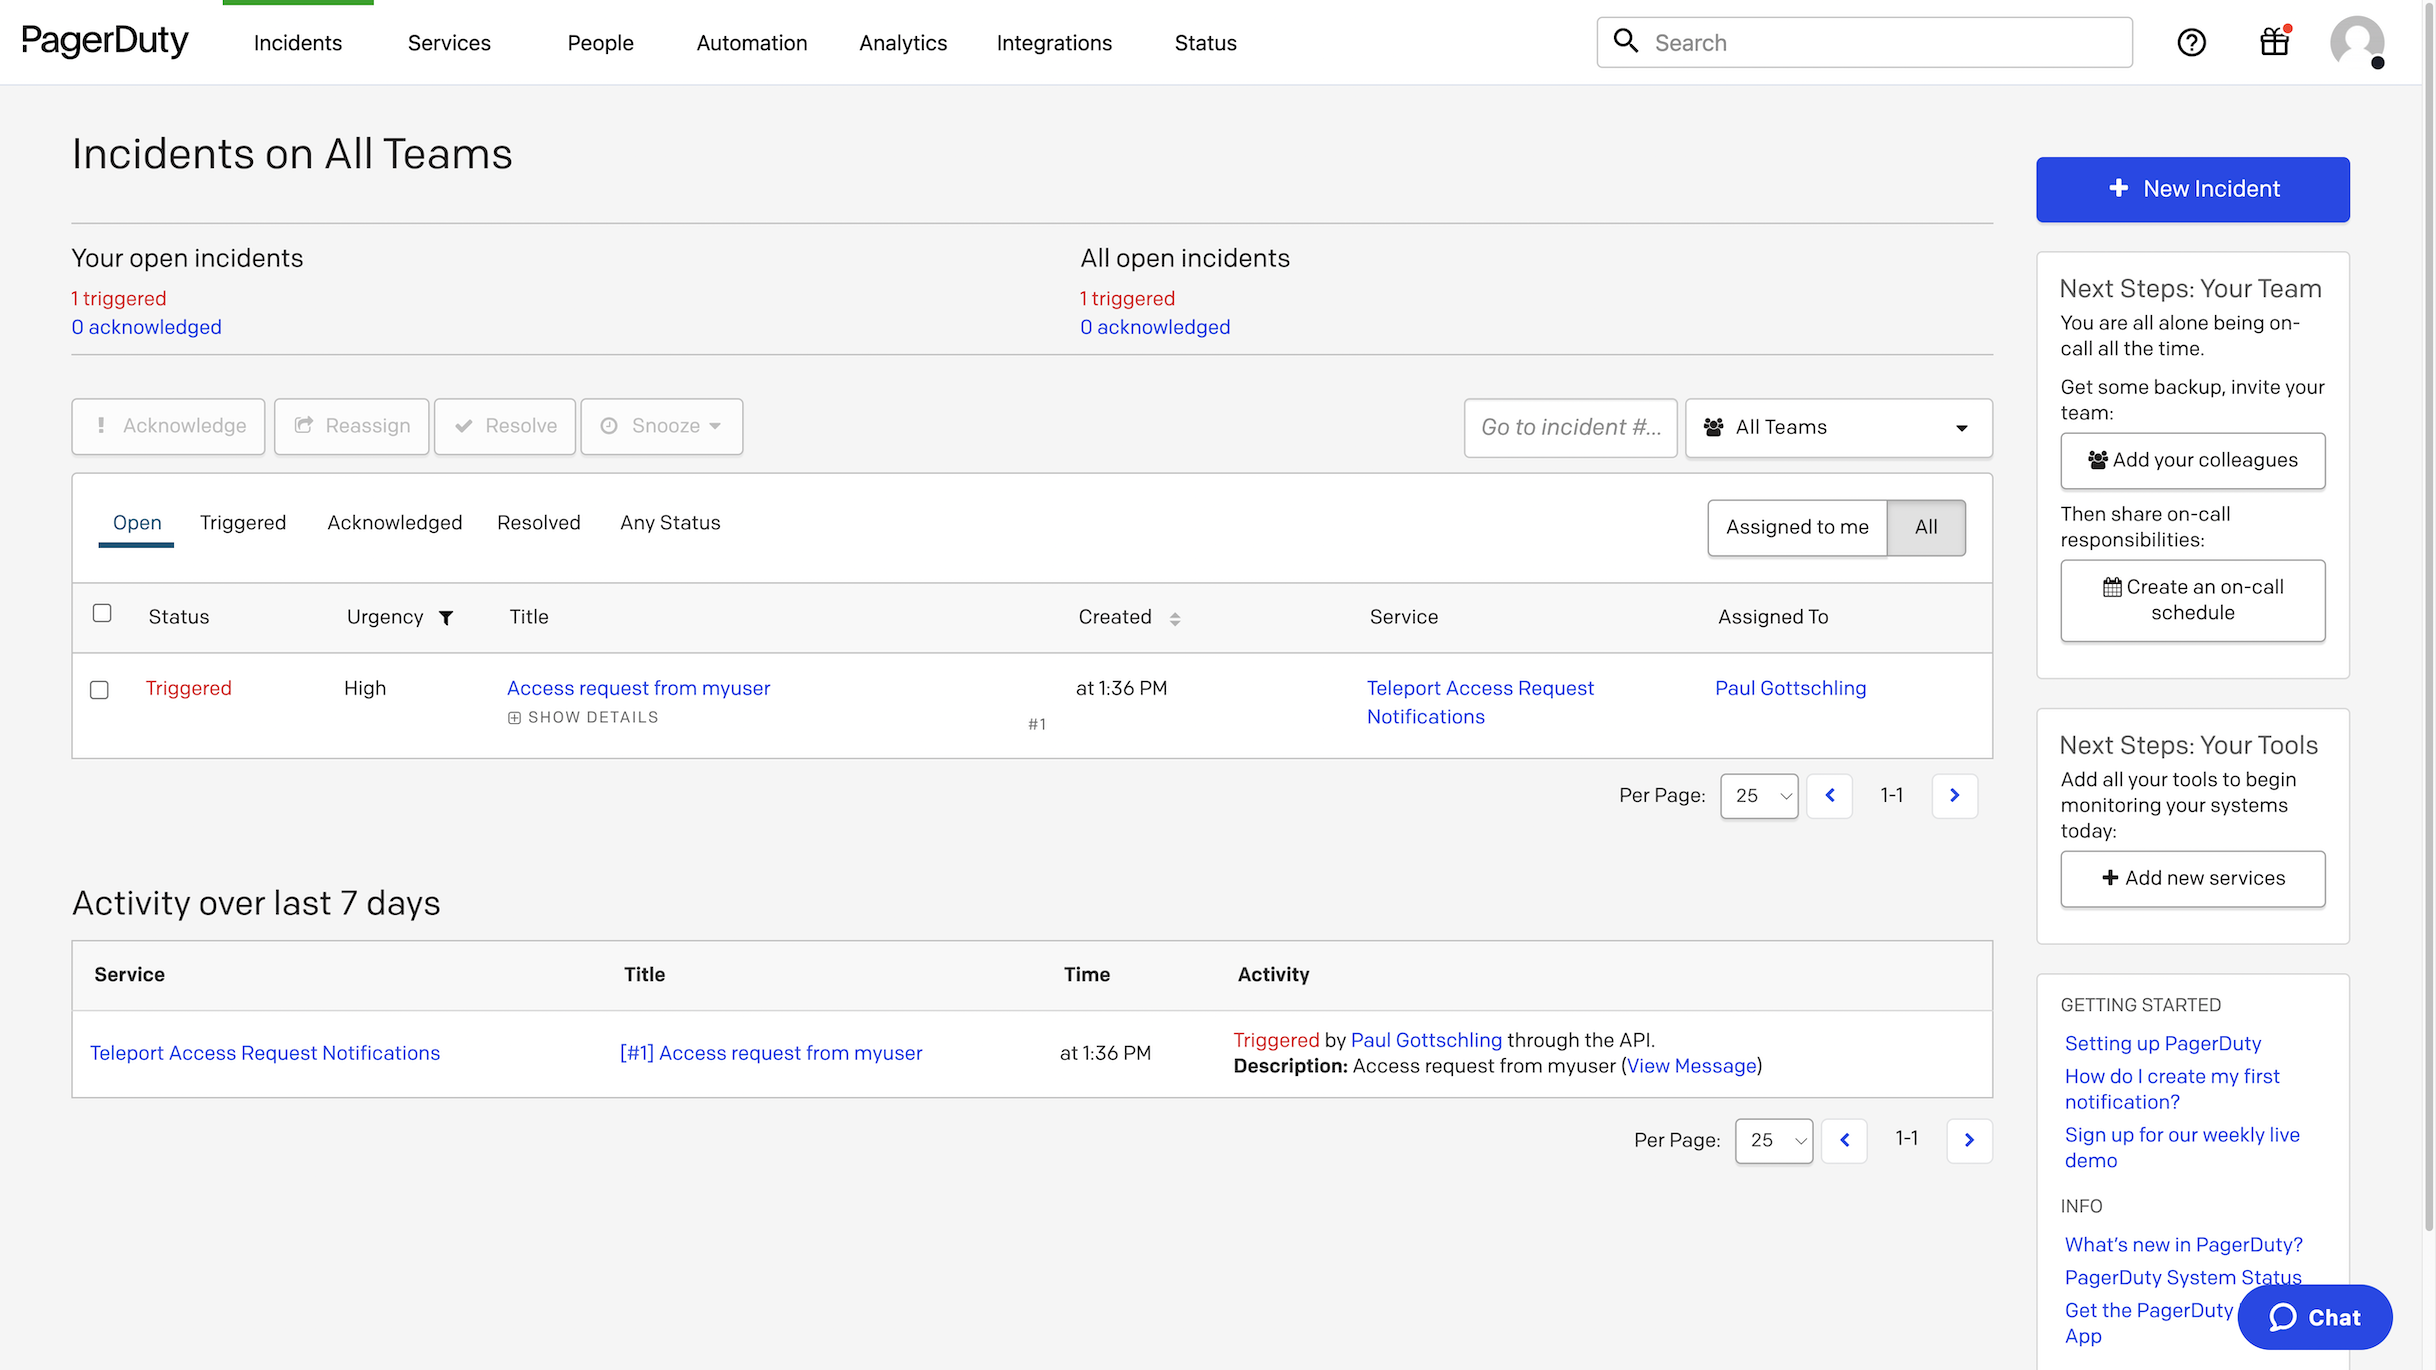Click the gift/rewards icon
This screenshot has height=1370, width=2436.
(2274, 42)
